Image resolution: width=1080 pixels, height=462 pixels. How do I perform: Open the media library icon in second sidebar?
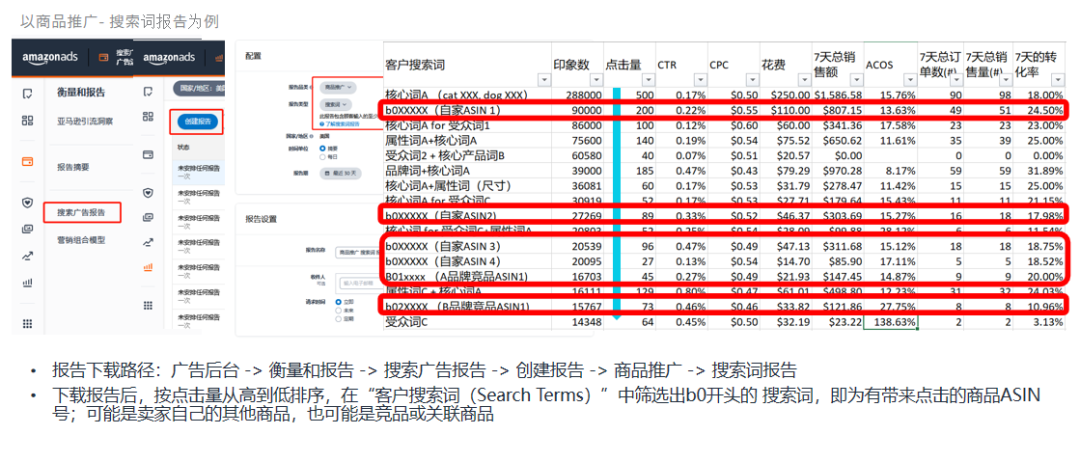pyautogui.click(x=147, y=218)
